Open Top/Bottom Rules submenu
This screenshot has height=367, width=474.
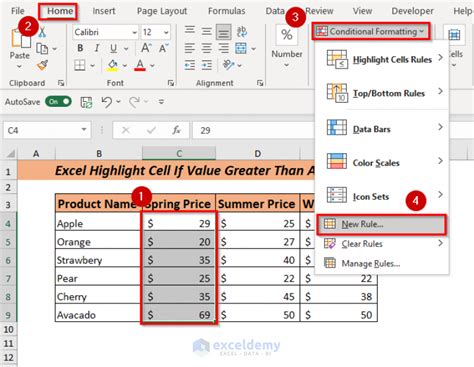(x=382, y=93)
